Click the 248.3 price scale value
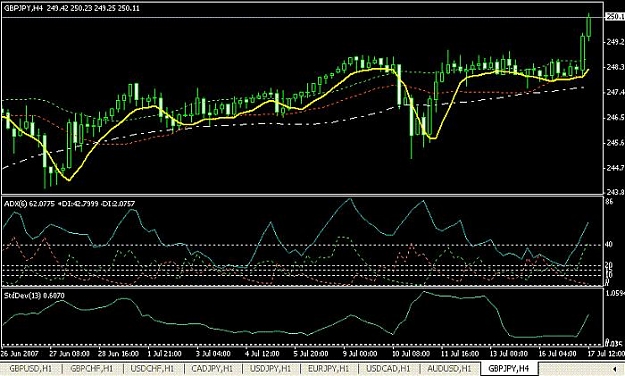Viewport: 625px width, 376px height. pos(614,67)
